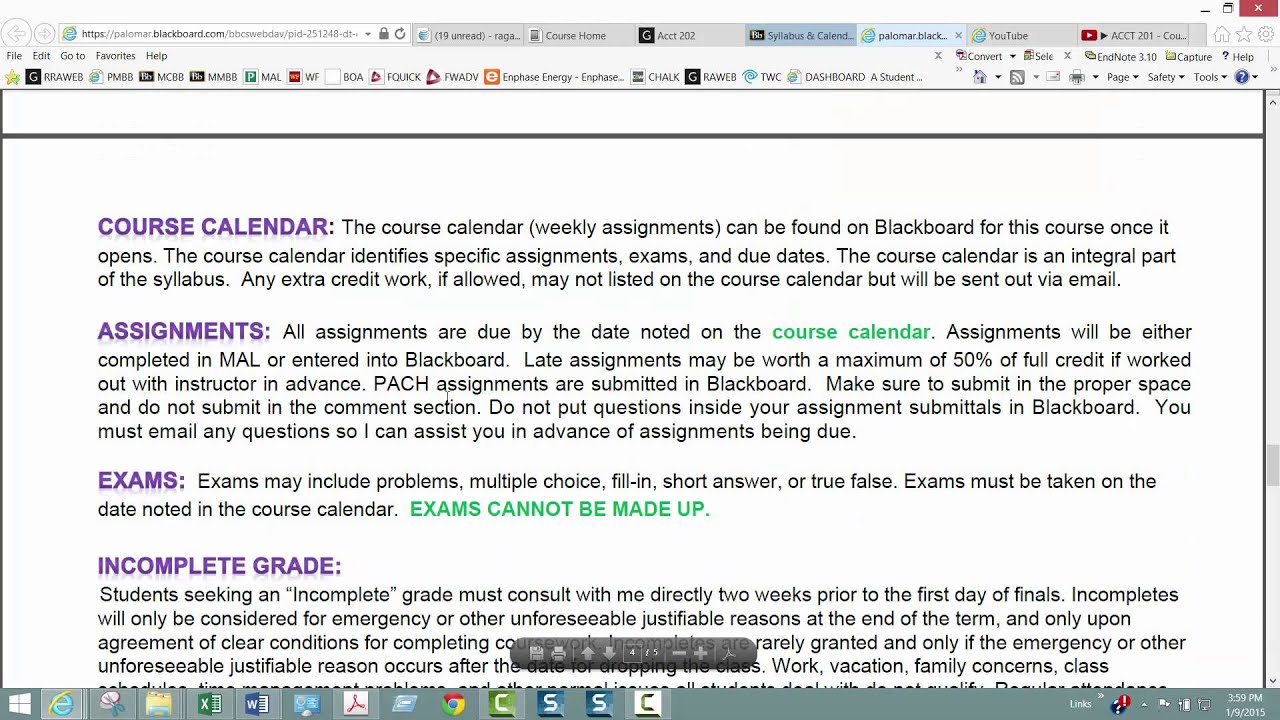Click the EndNote 3.10 toolbar button

[x=1120, y=56]
